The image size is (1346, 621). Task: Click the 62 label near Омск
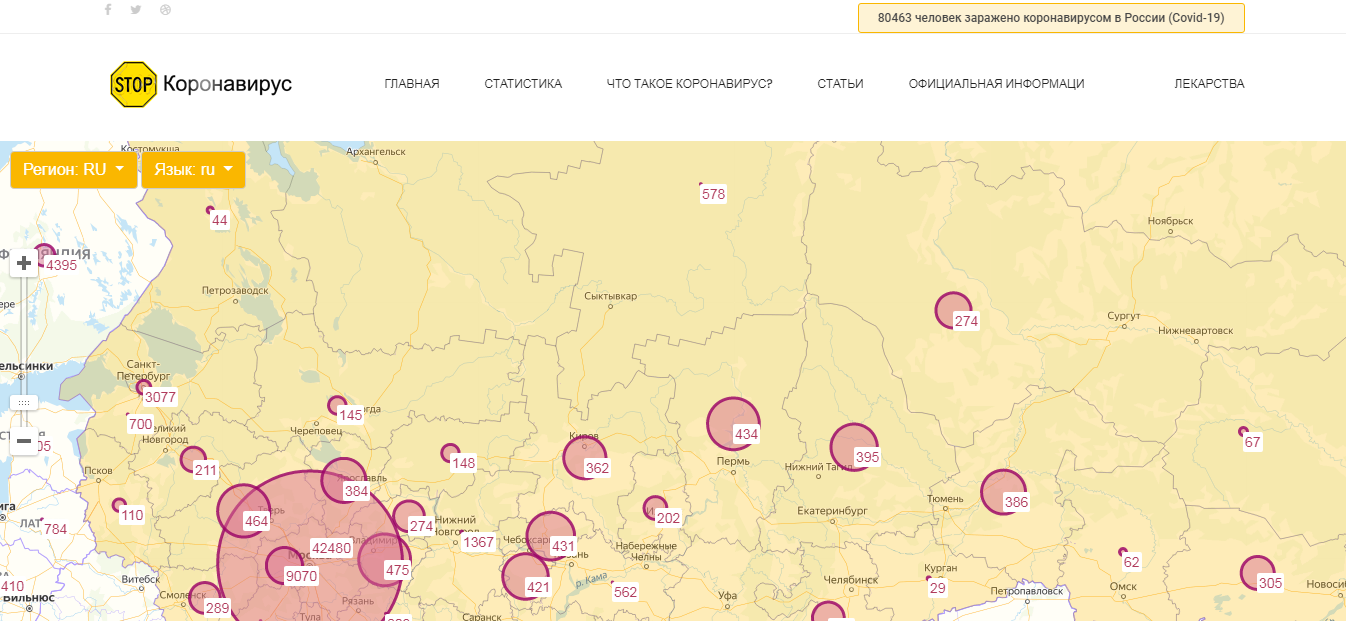coord(1132,562)
